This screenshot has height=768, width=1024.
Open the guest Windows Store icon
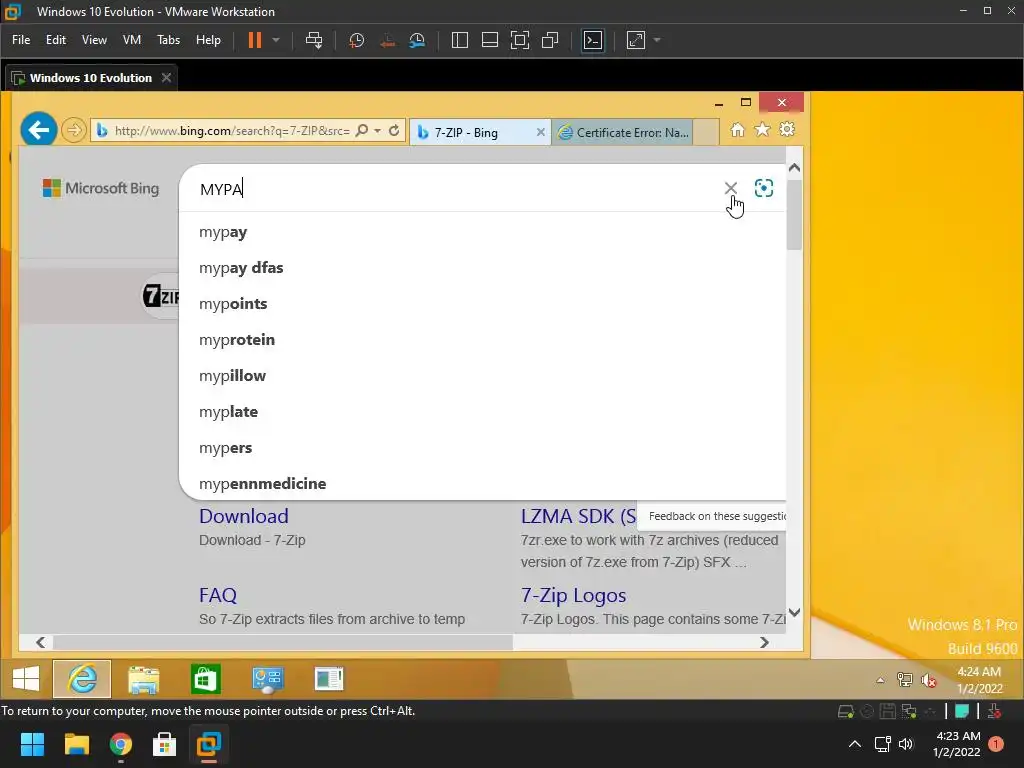pyautogui.click(x=206, y=679)
